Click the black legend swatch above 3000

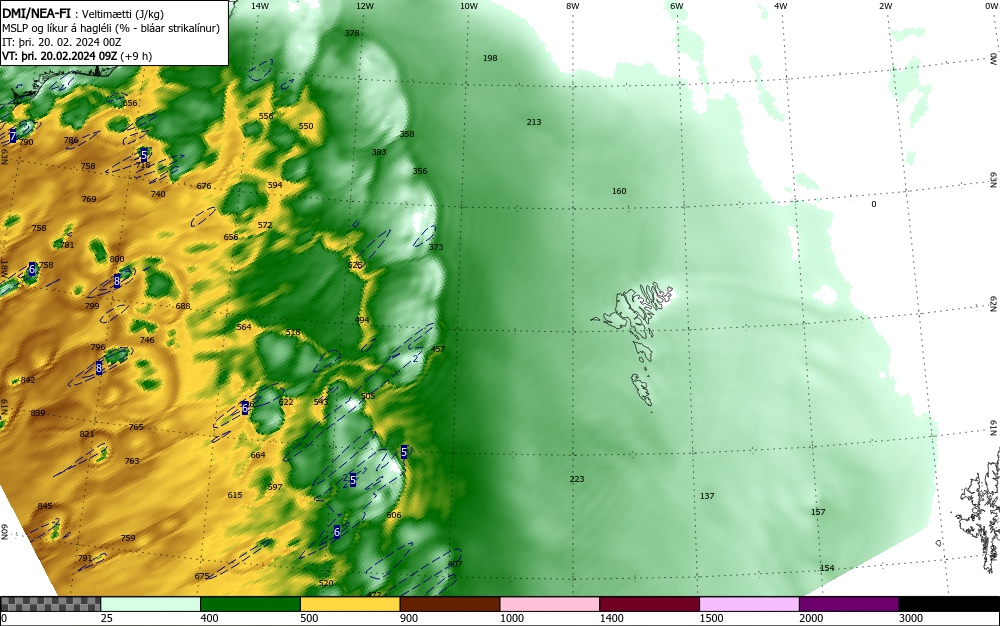pos(949,604)
